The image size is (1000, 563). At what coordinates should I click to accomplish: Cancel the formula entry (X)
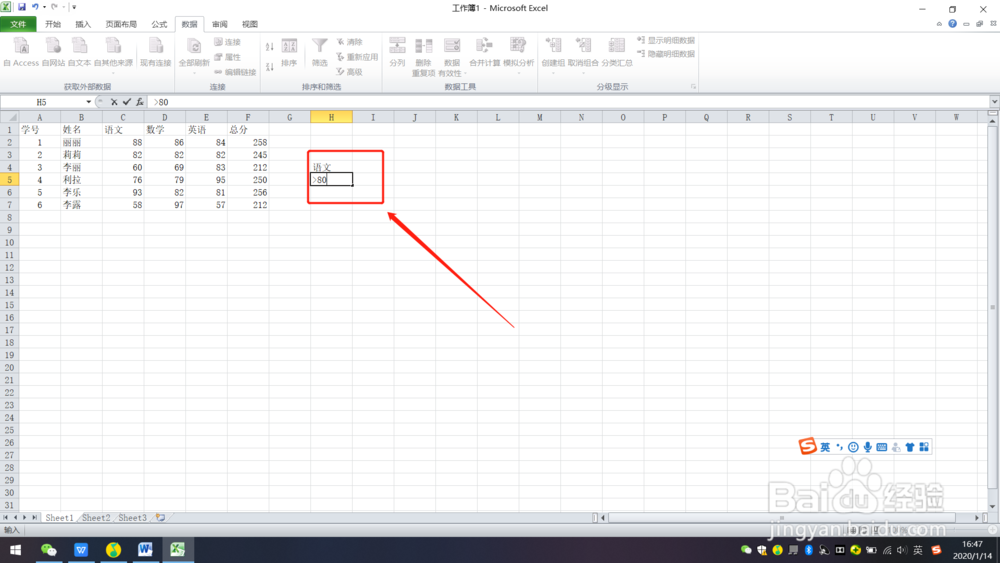tap(114, 102)
